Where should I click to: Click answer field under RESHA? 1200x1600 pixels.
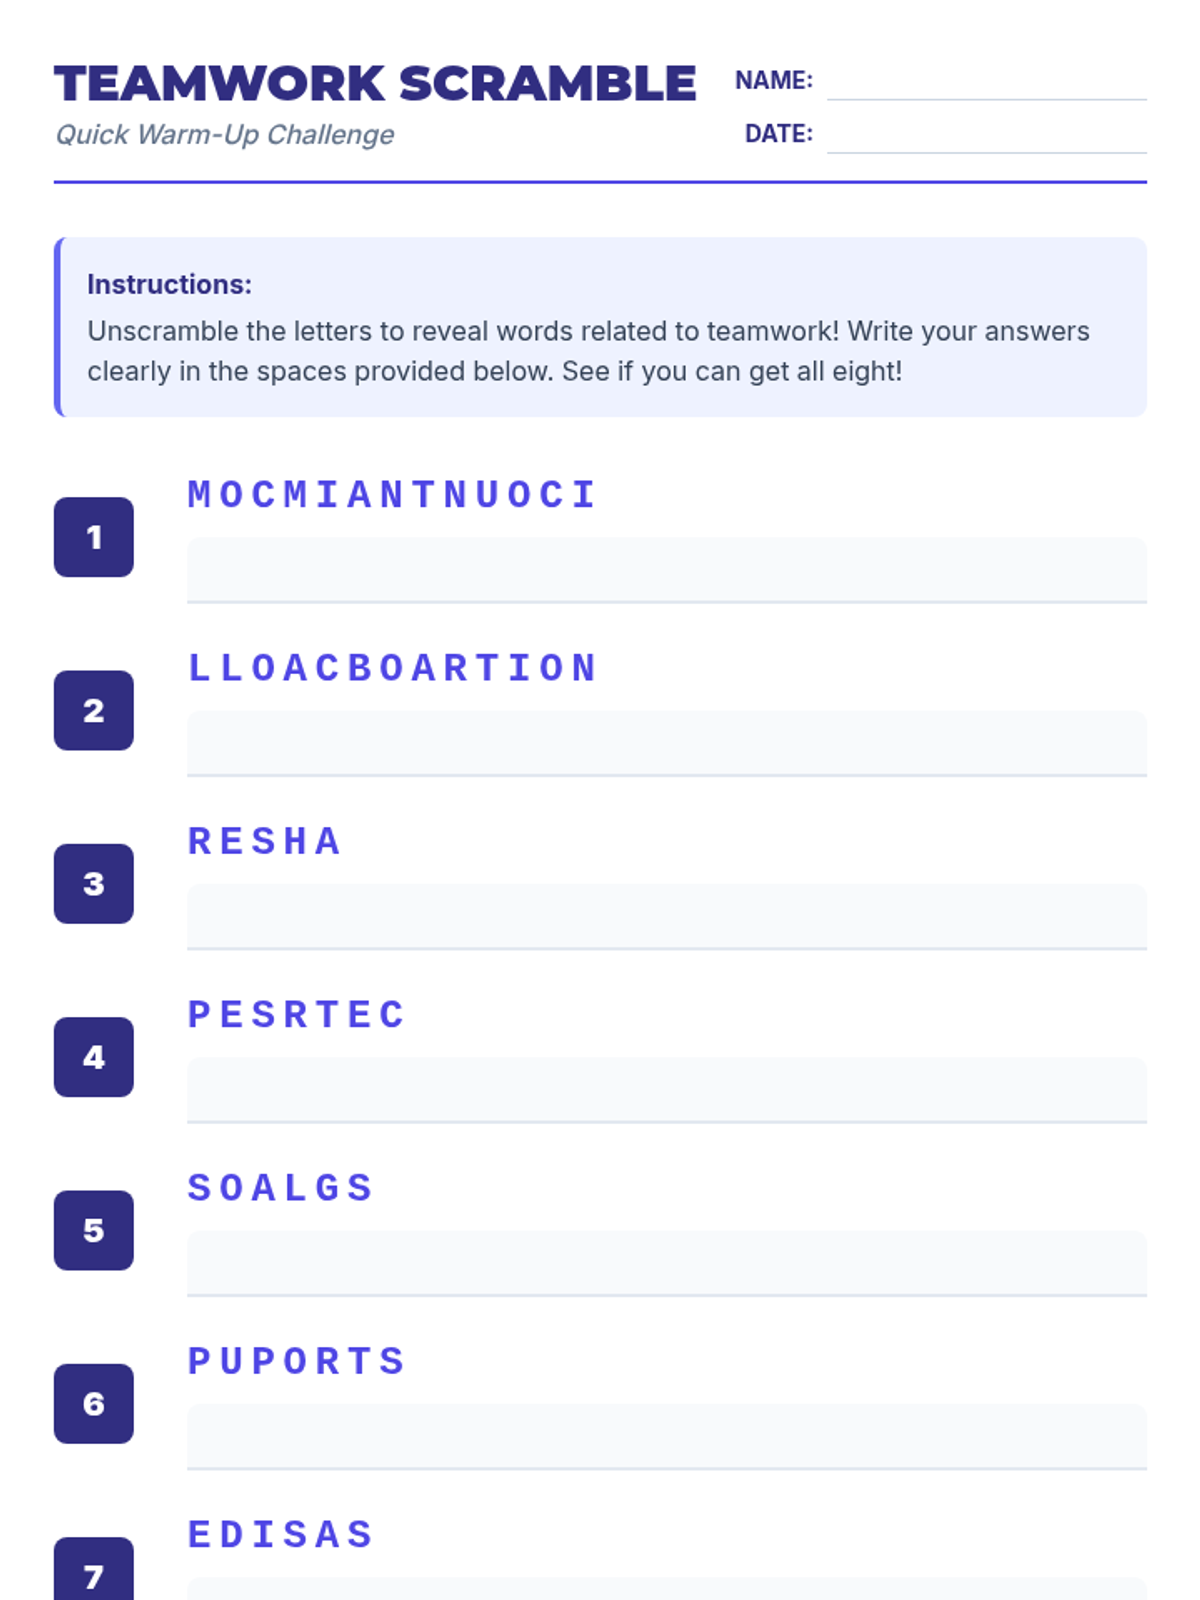667,917
